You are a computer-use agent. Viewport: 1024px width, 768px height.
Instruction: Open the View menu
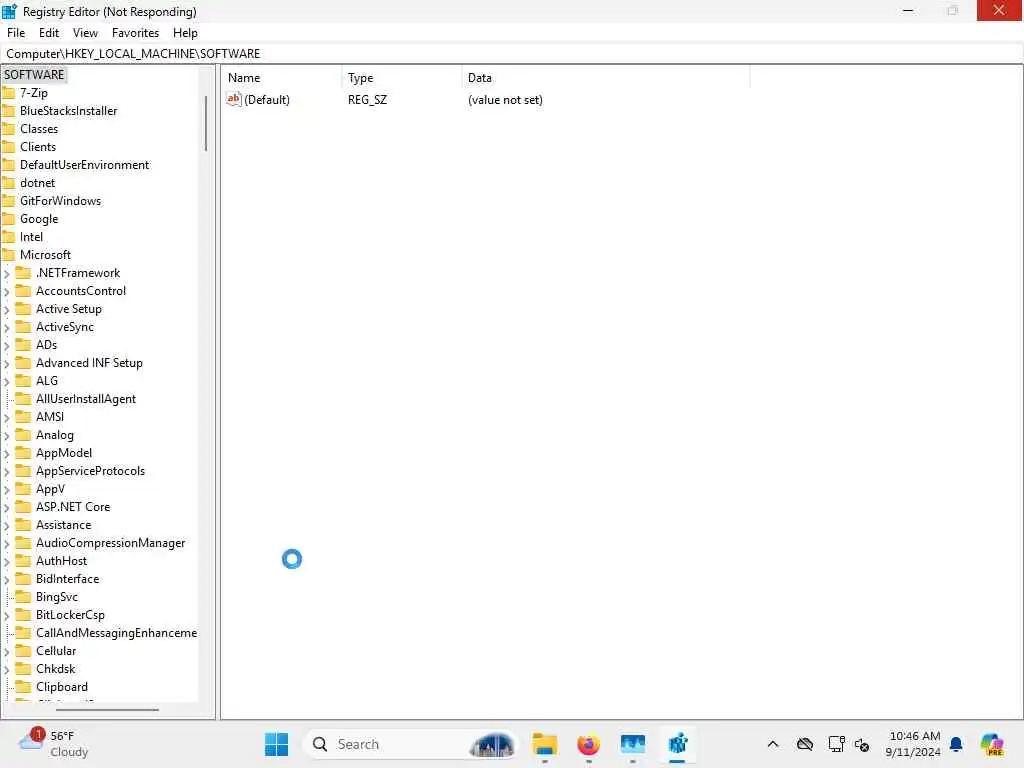(85, 33)
